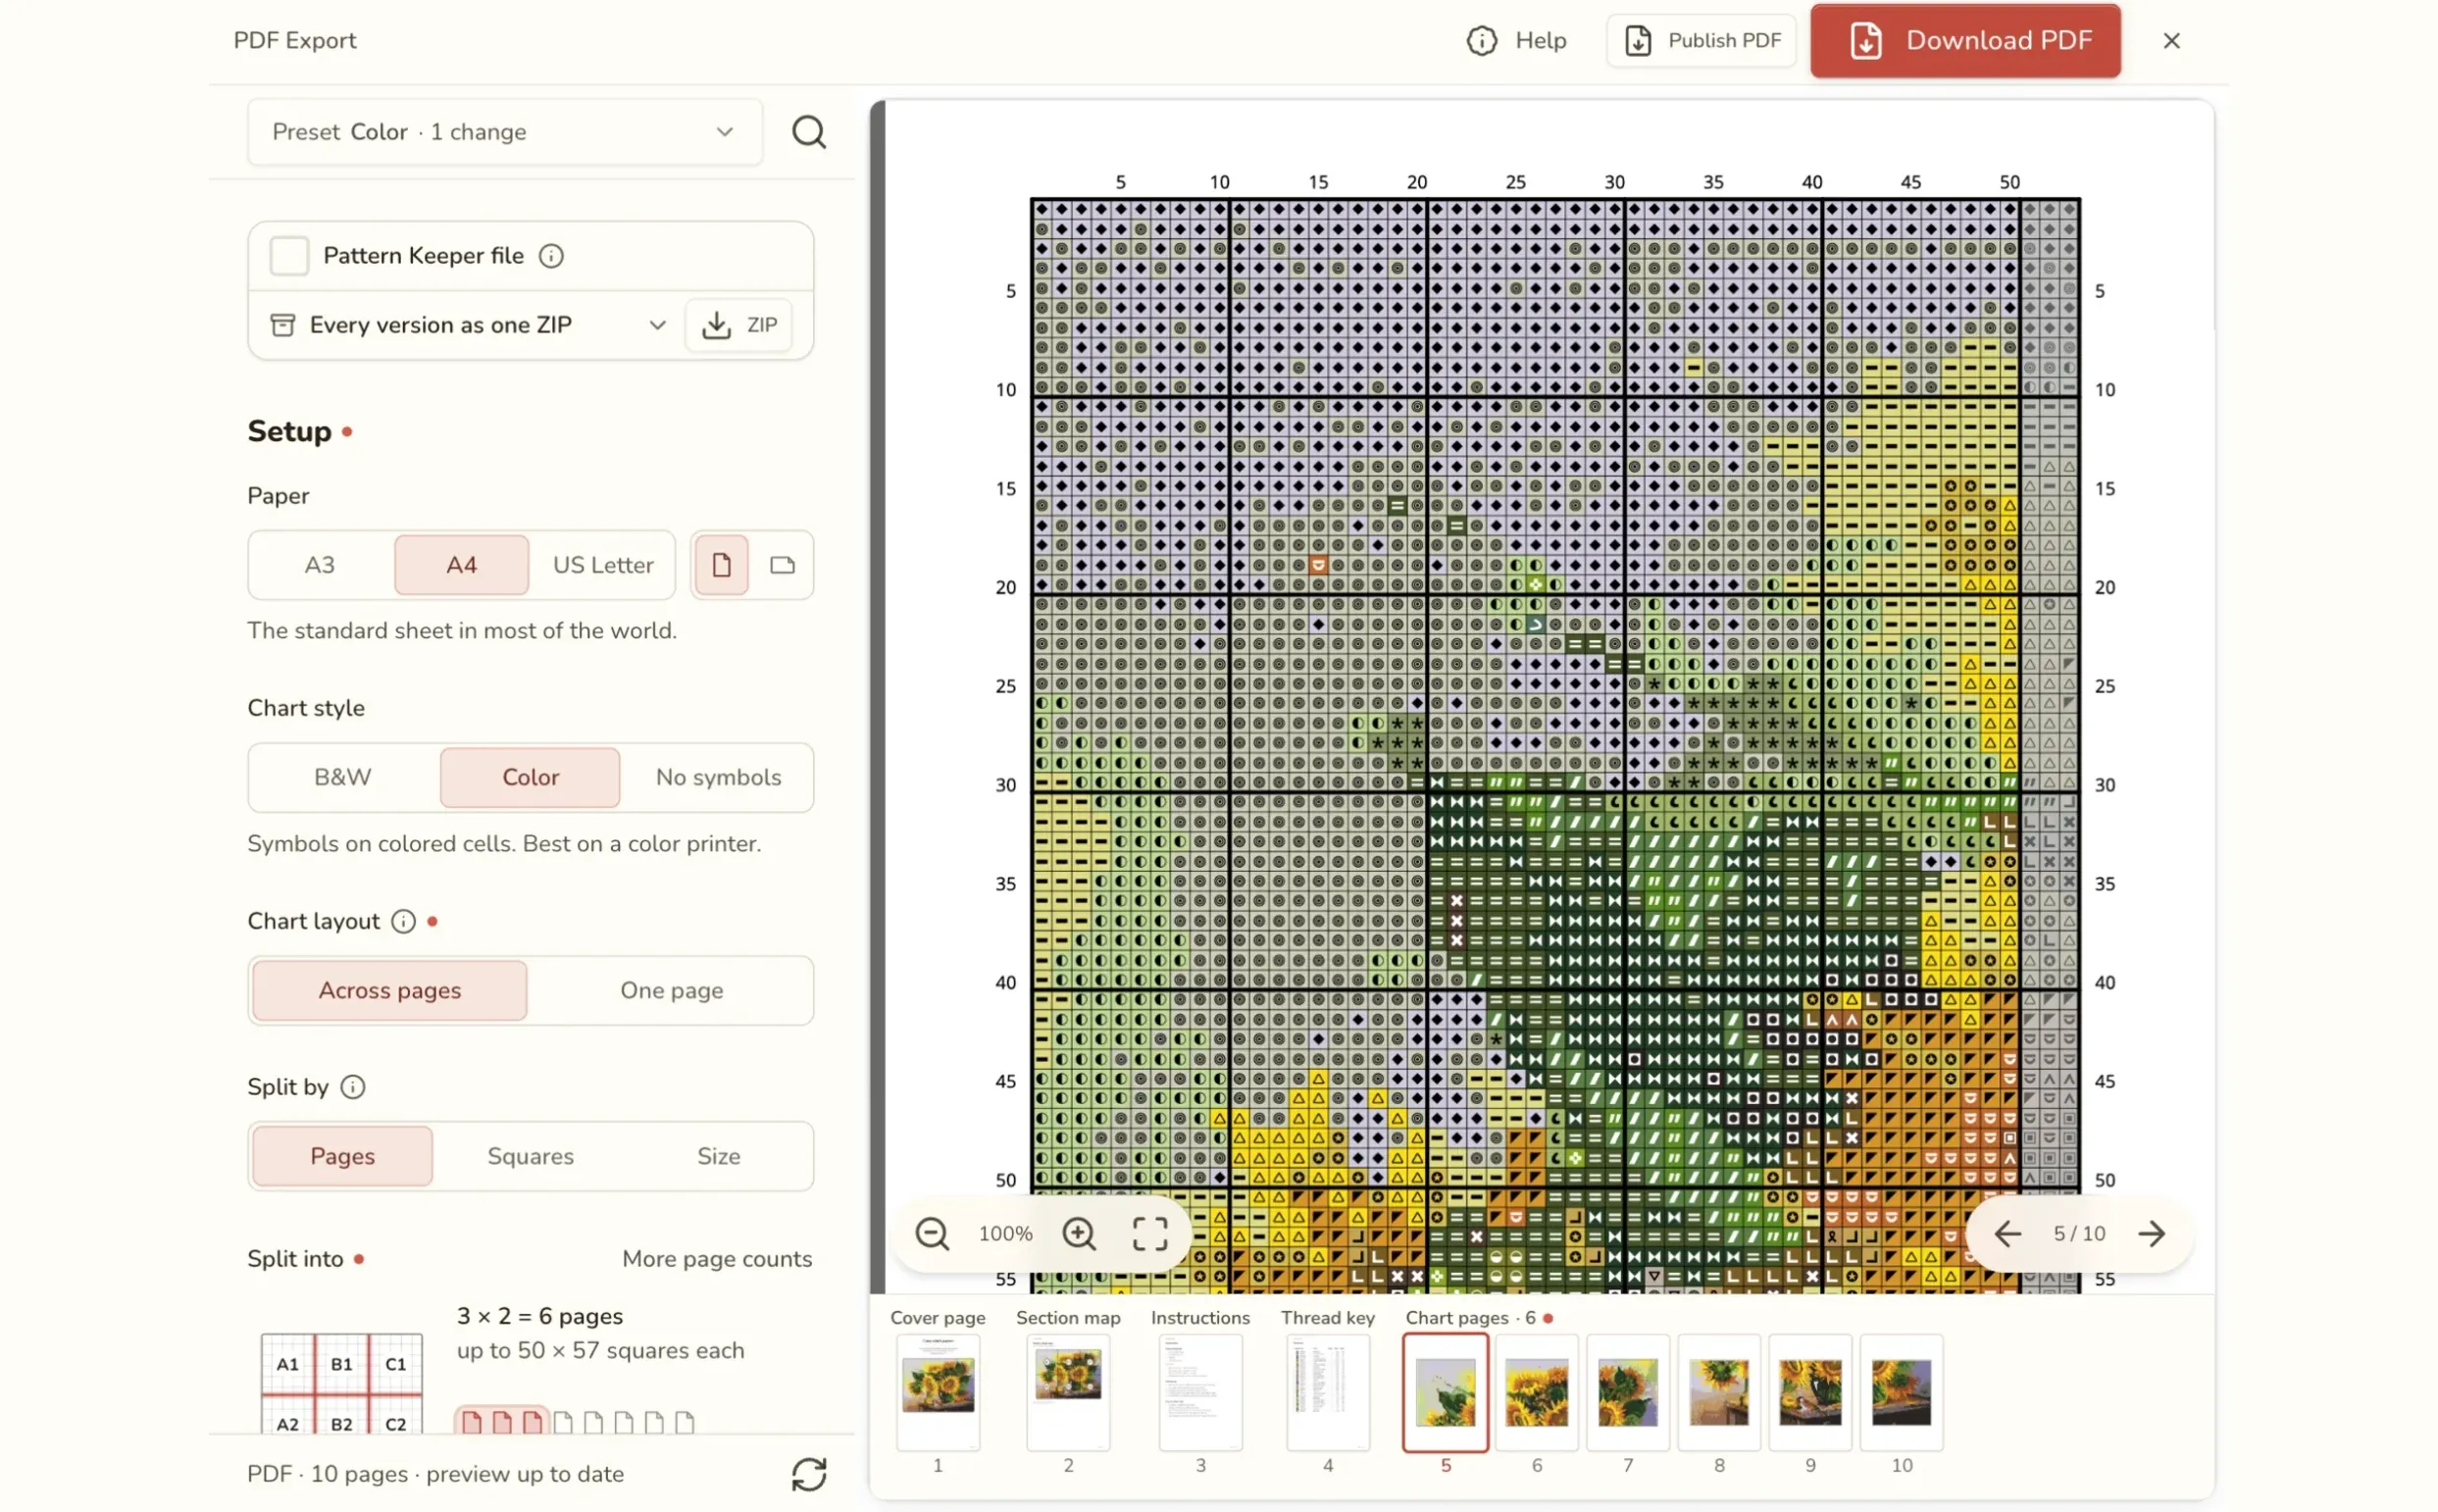Viewport: 2438px width, 1512px height.
Task: Download ZIP of every version
Action: click(739, 325)
